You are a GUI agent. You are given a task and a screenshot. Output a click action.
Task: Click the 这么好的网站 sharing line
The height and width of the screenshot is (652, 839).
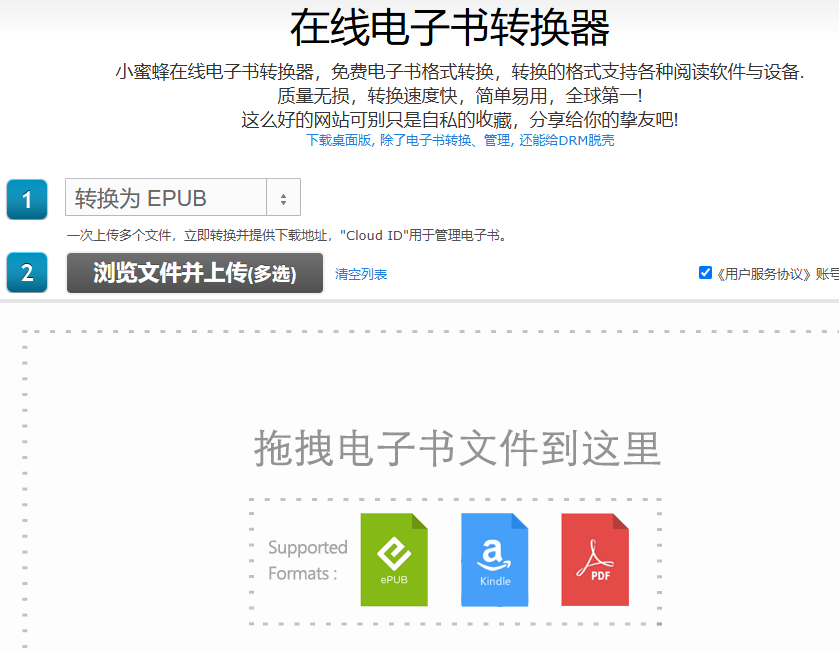click(x=460, y=119)
